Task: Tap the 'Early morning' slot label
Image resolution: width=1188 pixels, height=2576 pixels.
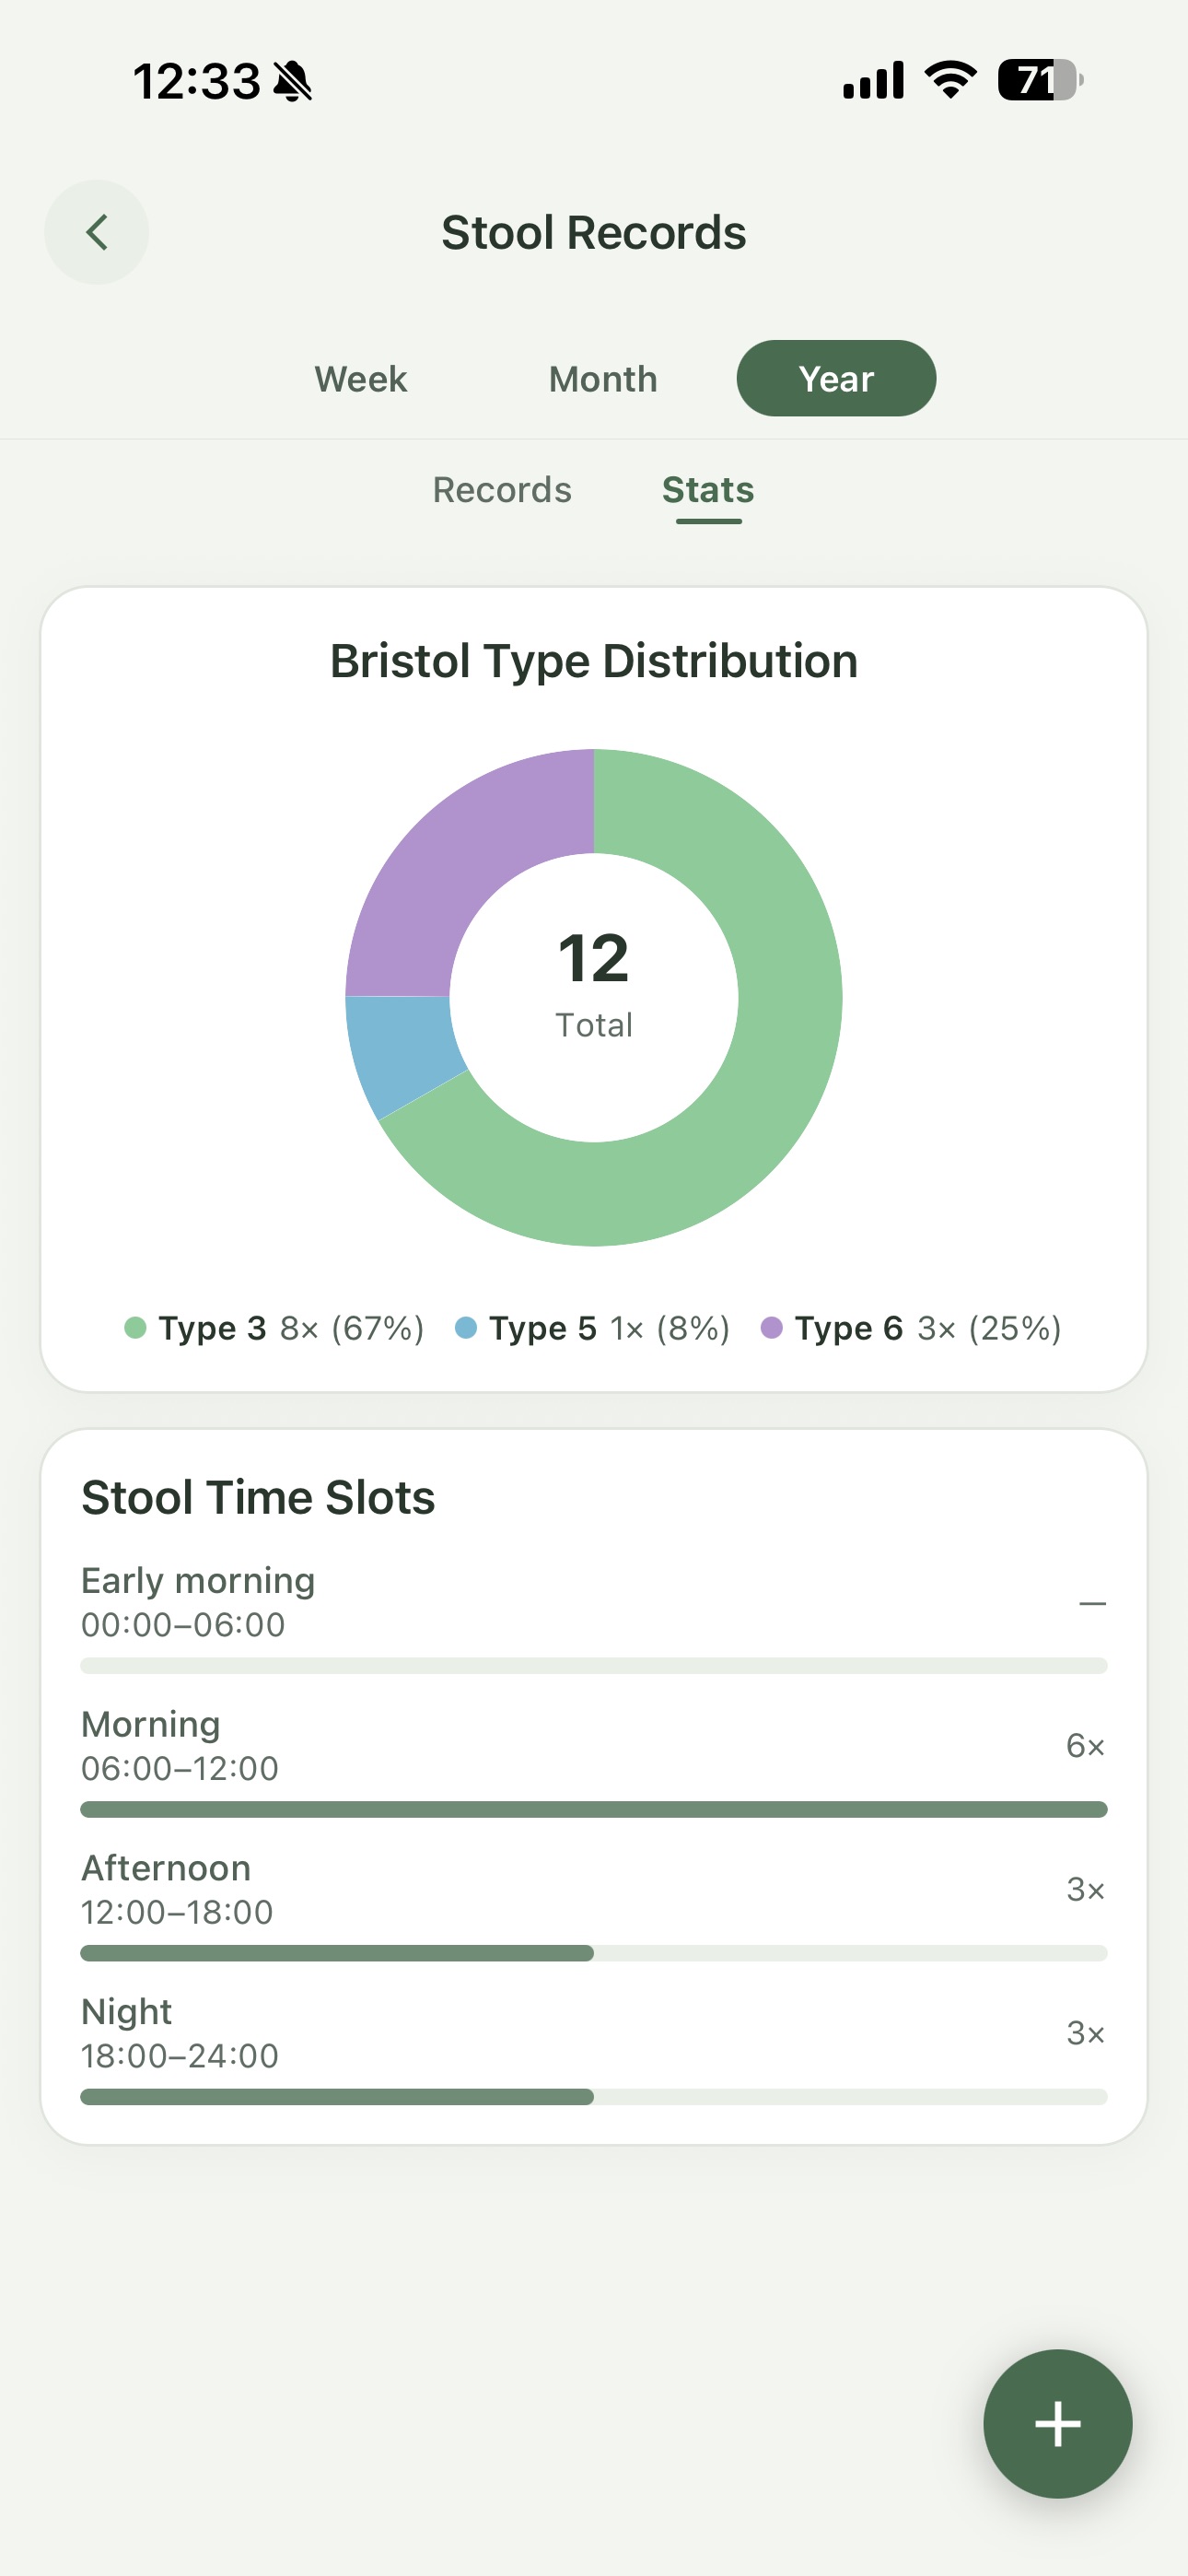Action: (x=198, y=1581)
